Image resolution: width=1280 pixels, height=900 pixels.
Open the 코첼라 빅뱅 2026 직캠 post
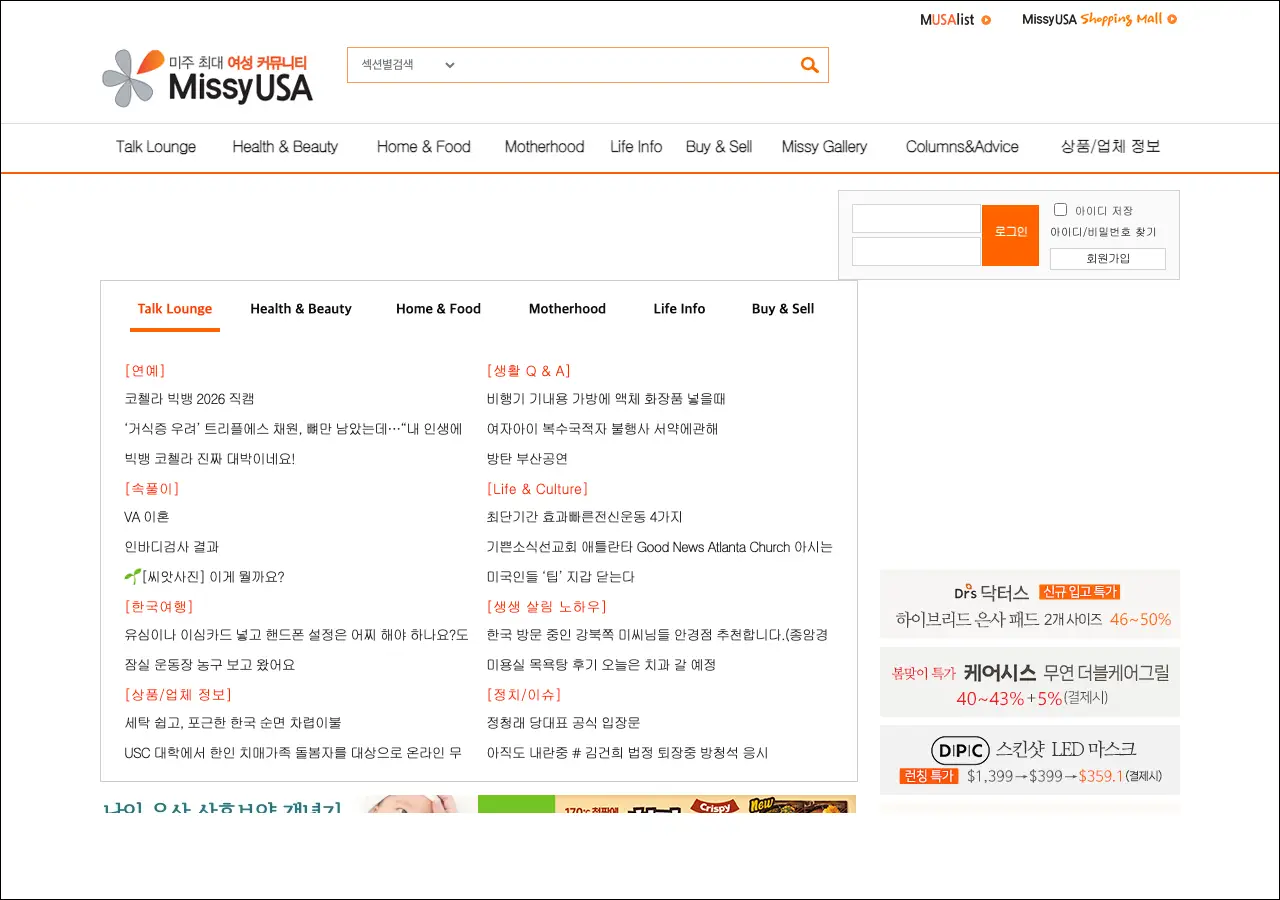point(189,399)
